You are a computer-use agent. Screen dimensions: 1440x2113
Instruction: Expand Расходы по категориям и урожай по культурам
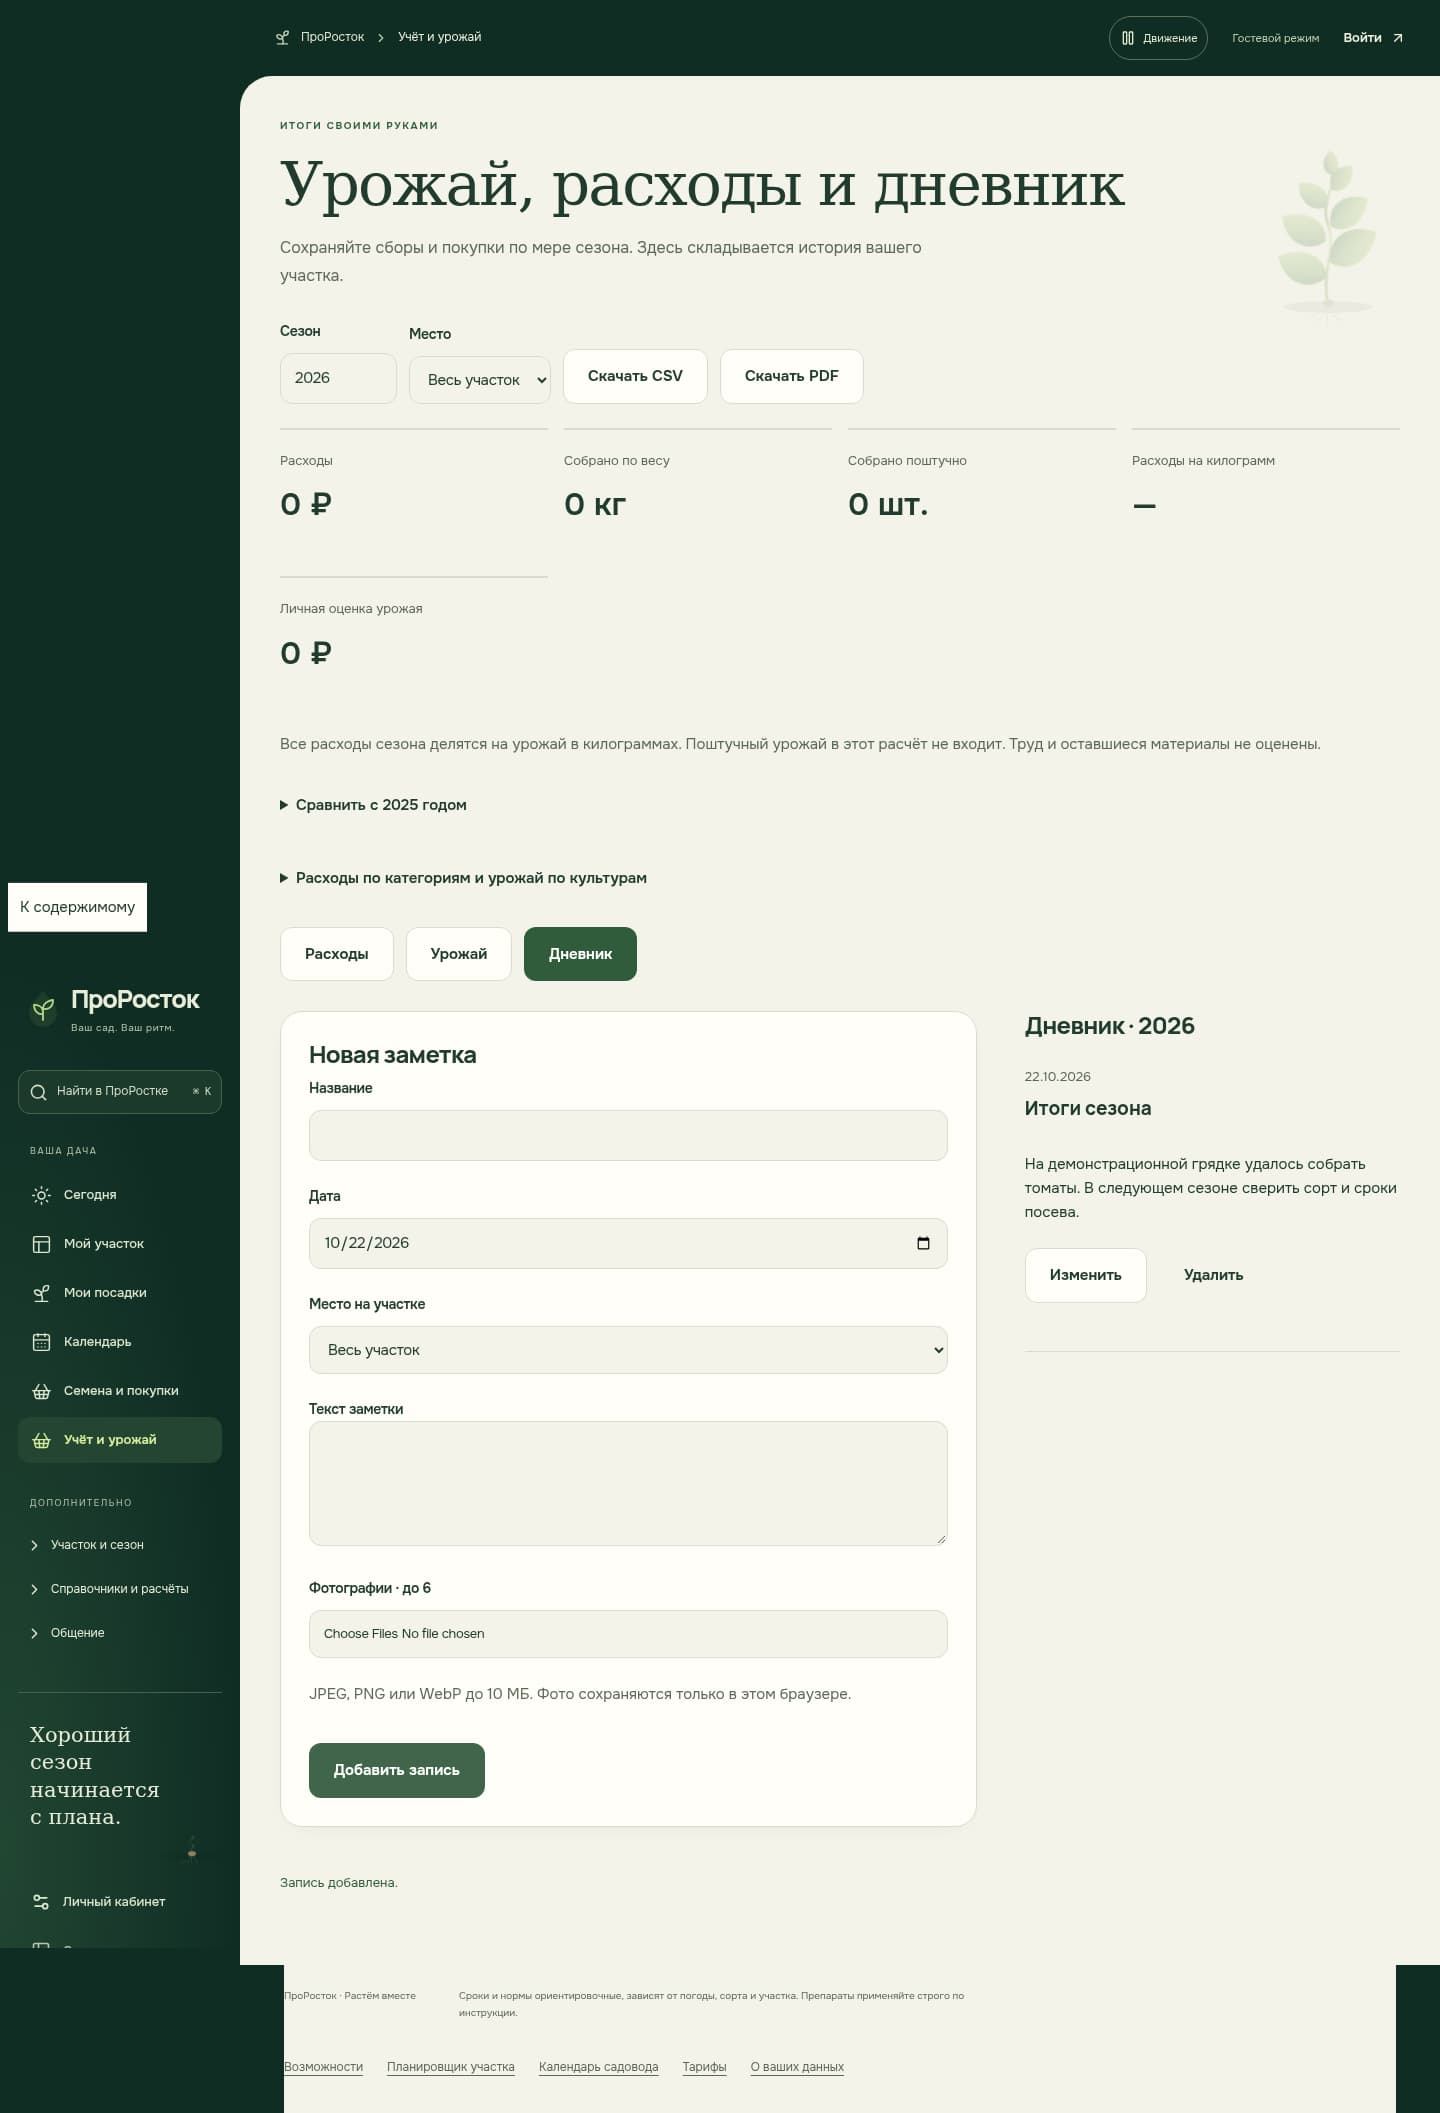[x=463, y=878]
